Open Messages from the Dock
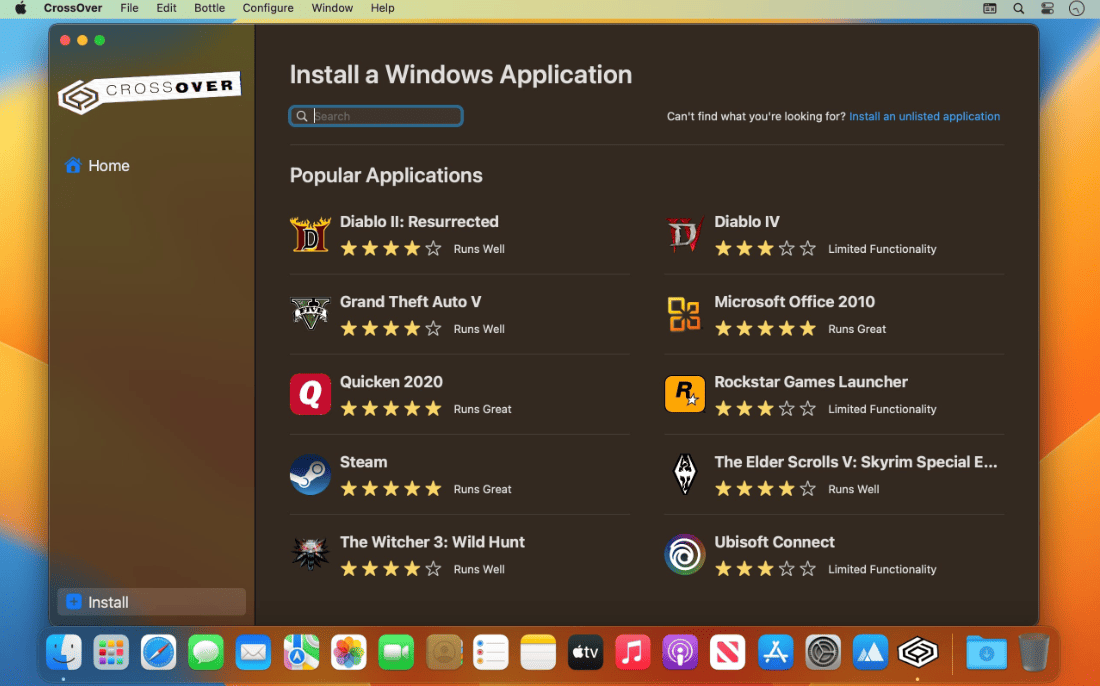Screen dimensions: 1100x686 [206, 652]
